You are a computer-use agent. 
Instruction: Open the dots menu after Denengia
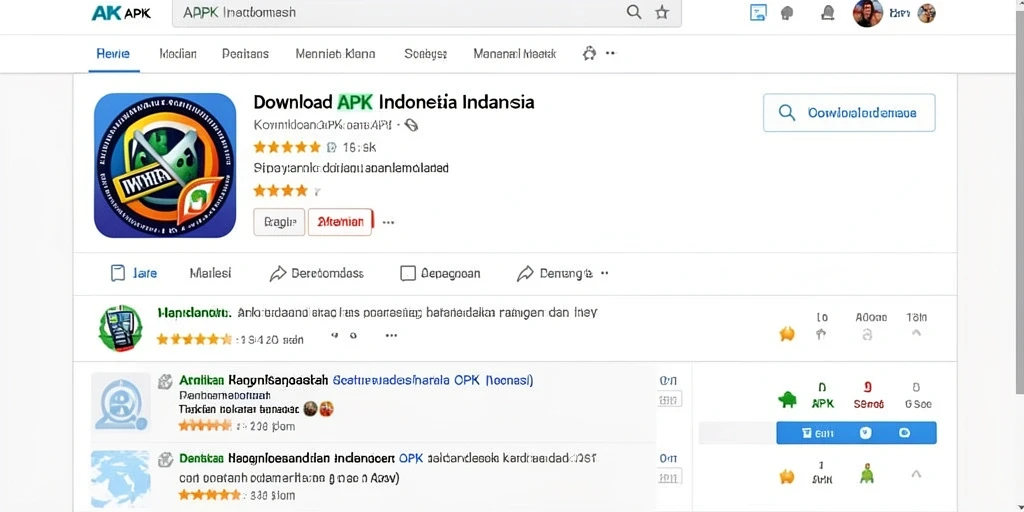[x=605, y=273]
